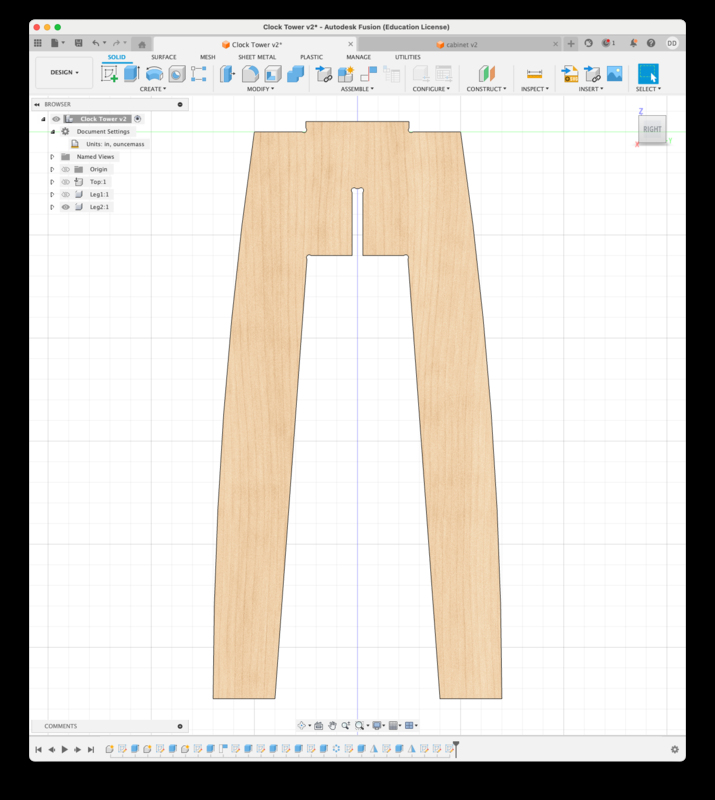Image resolution: width=715 pixels, height=800 pixels.
Task: Select the Revolve tool
Action: pos(154,74)
